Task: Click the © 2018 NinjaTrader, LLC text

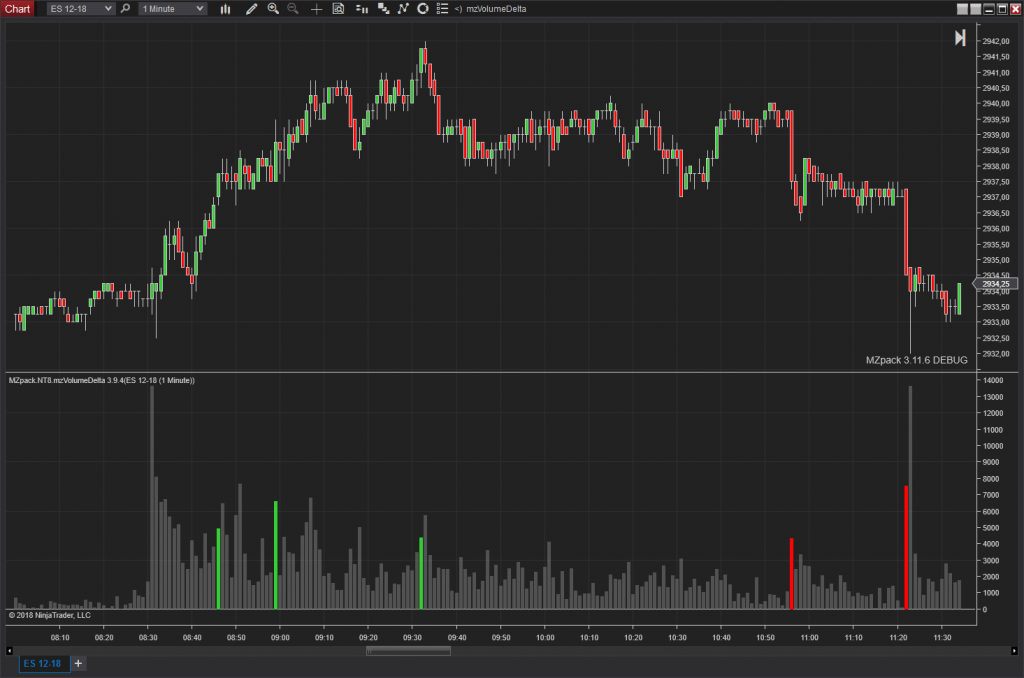Action: pyautogui.click(x=50, y=615)
